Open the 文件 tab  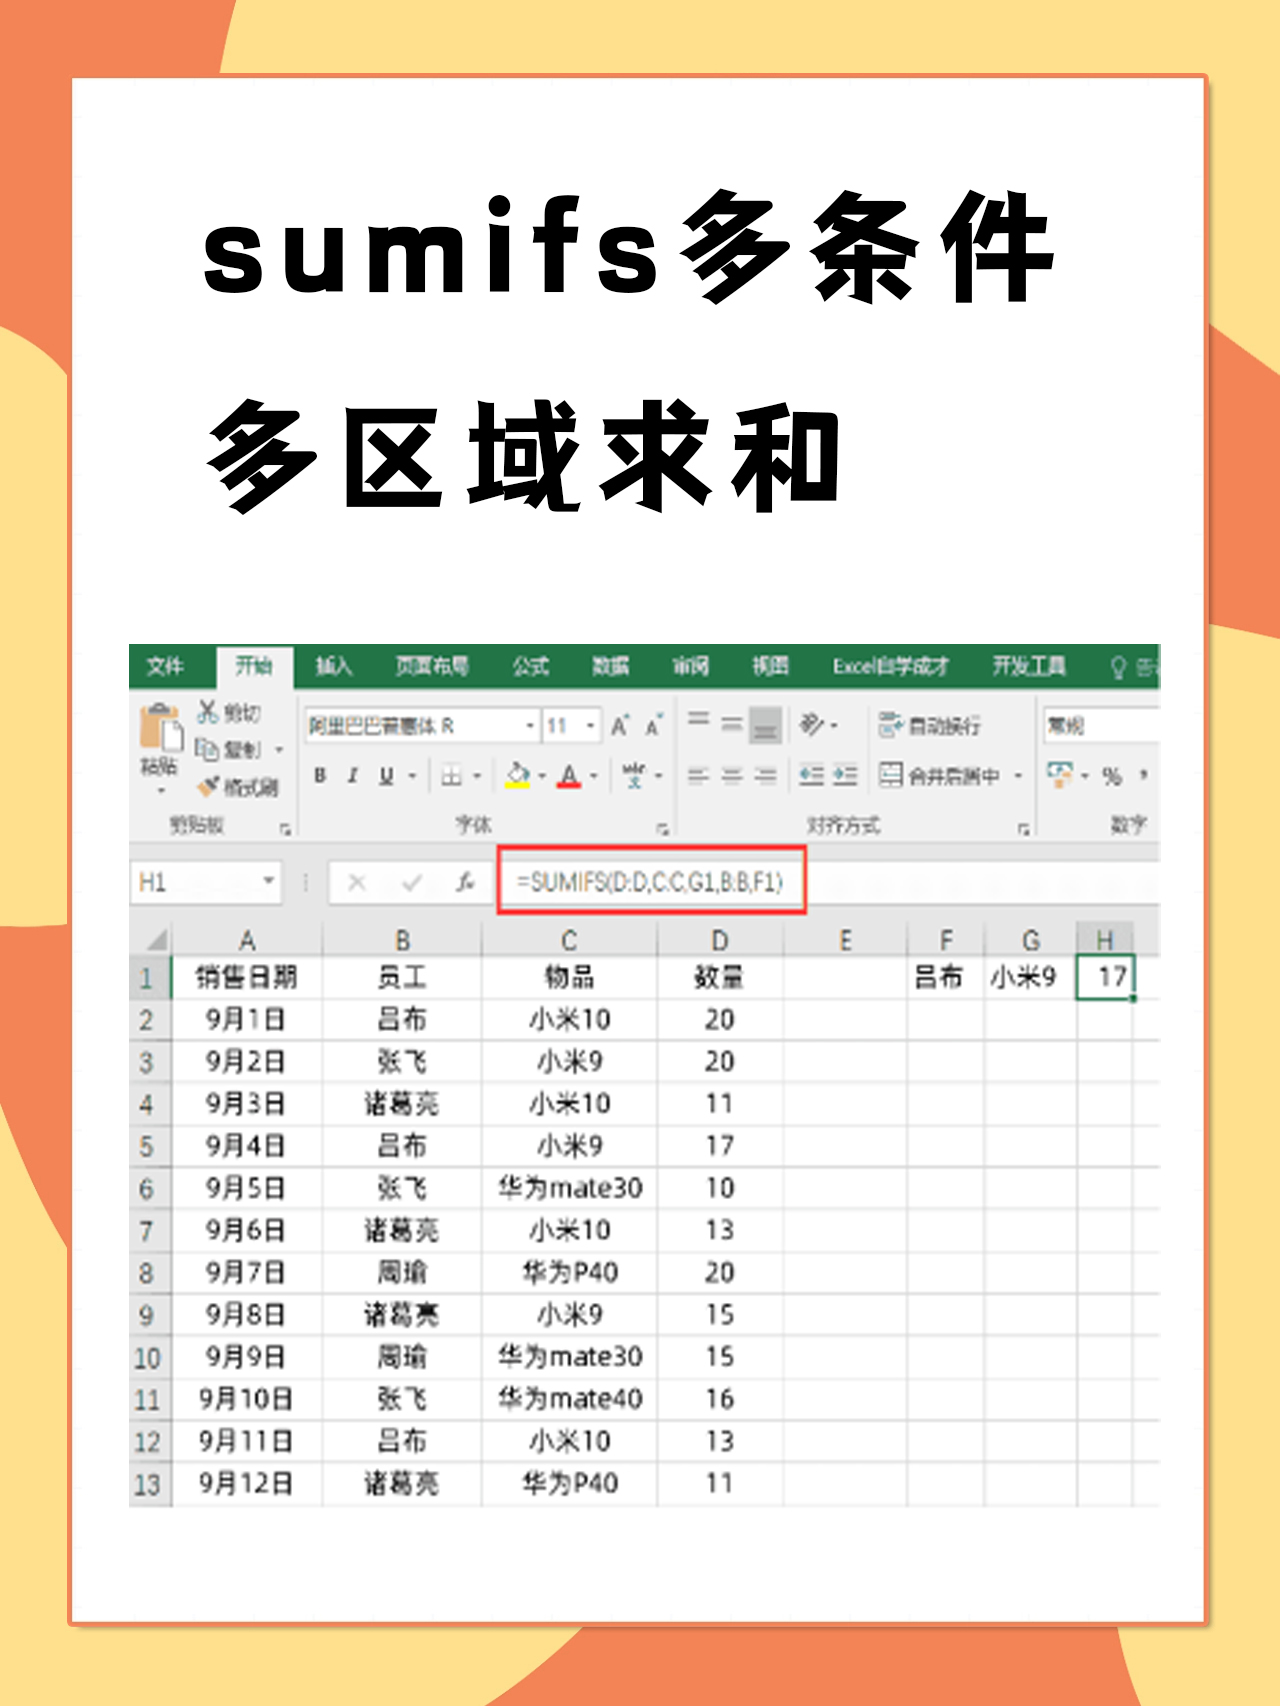(165, 666)
